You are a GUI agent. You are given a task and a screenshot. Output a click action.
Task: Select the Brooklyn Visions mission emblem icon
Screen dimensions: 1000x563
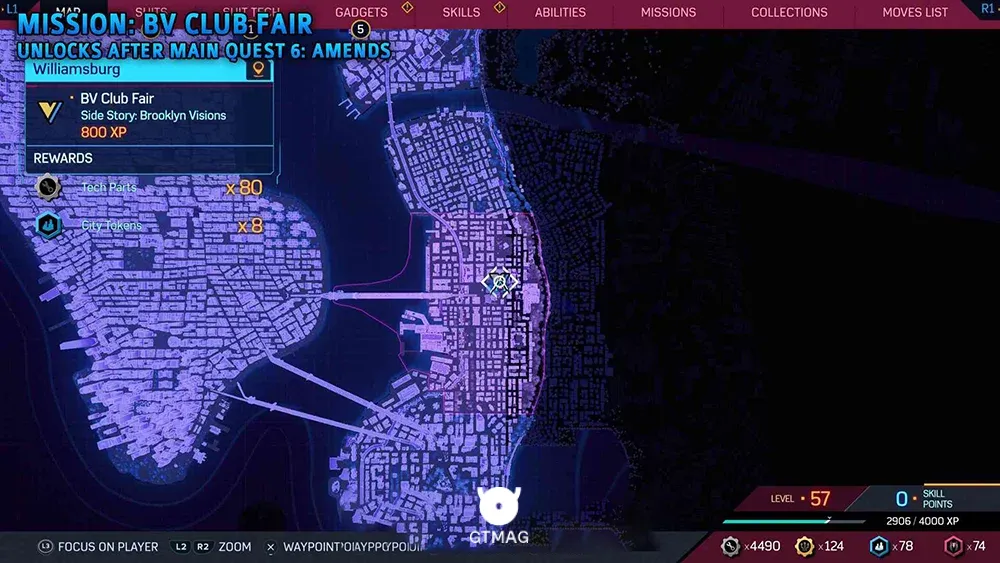coord(49,112)
